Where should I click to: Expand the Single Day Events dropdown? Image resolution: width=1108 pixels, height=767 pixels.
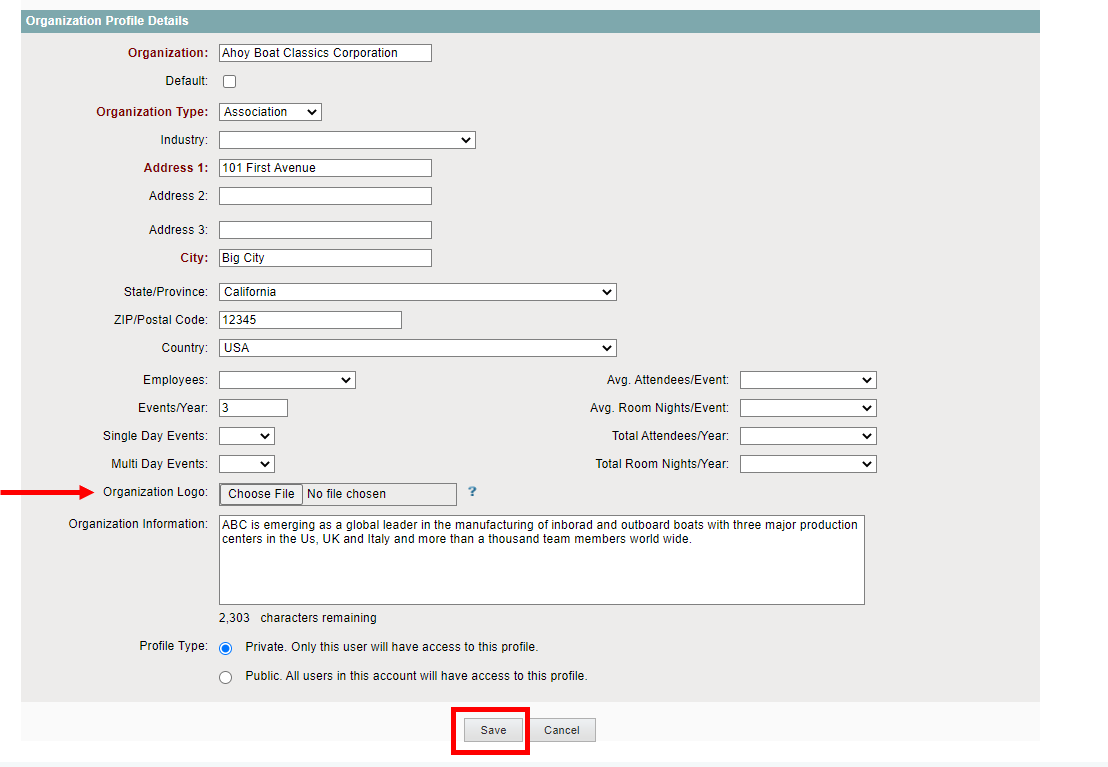point(246,436)
